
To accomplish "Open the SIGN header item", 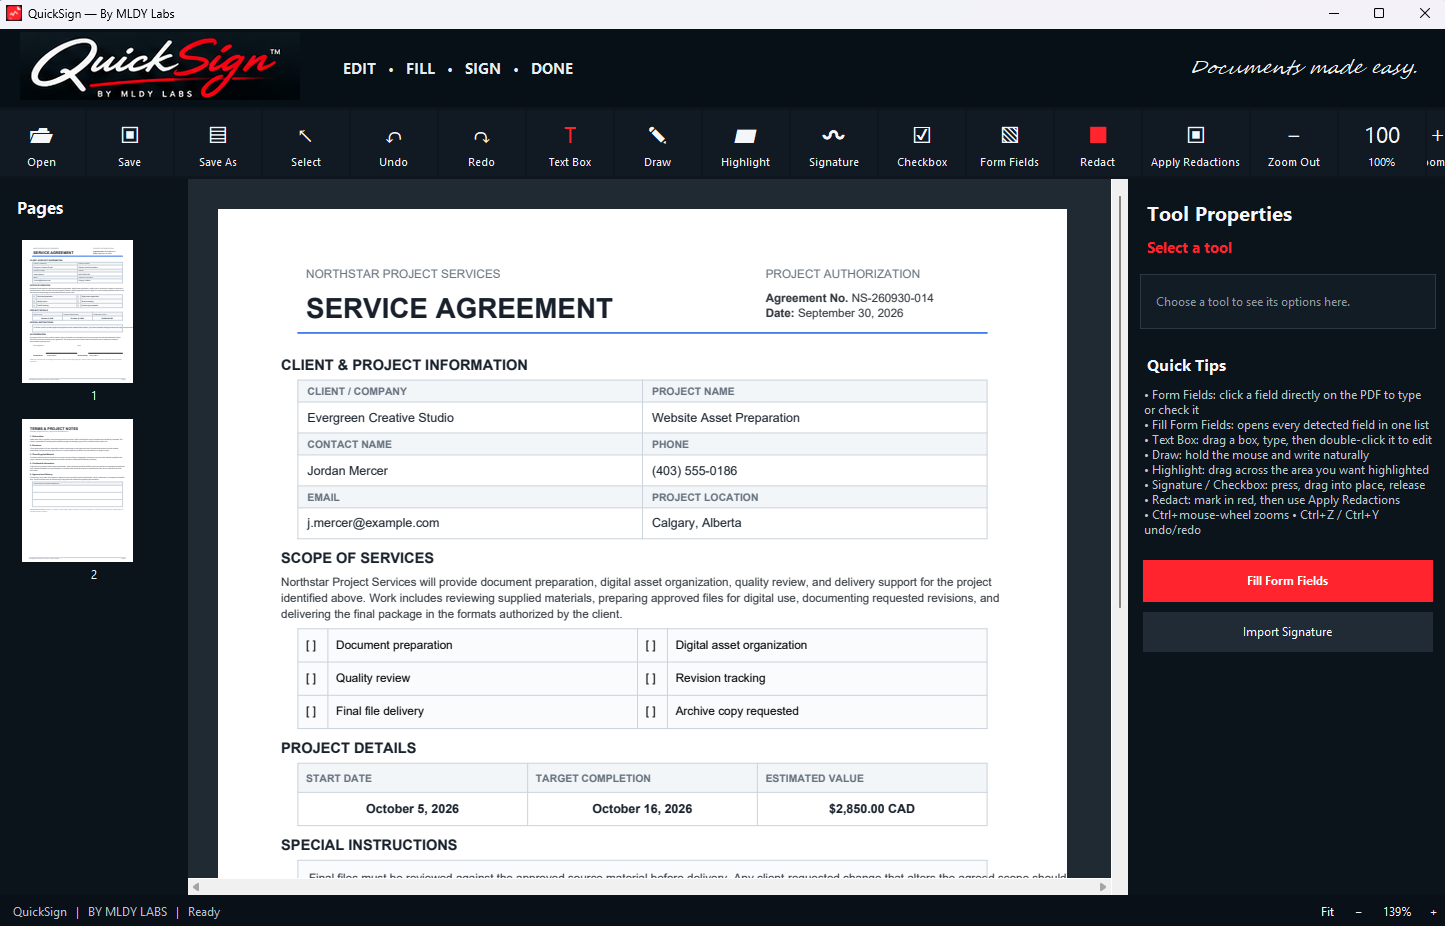I will tap(483, 69).
